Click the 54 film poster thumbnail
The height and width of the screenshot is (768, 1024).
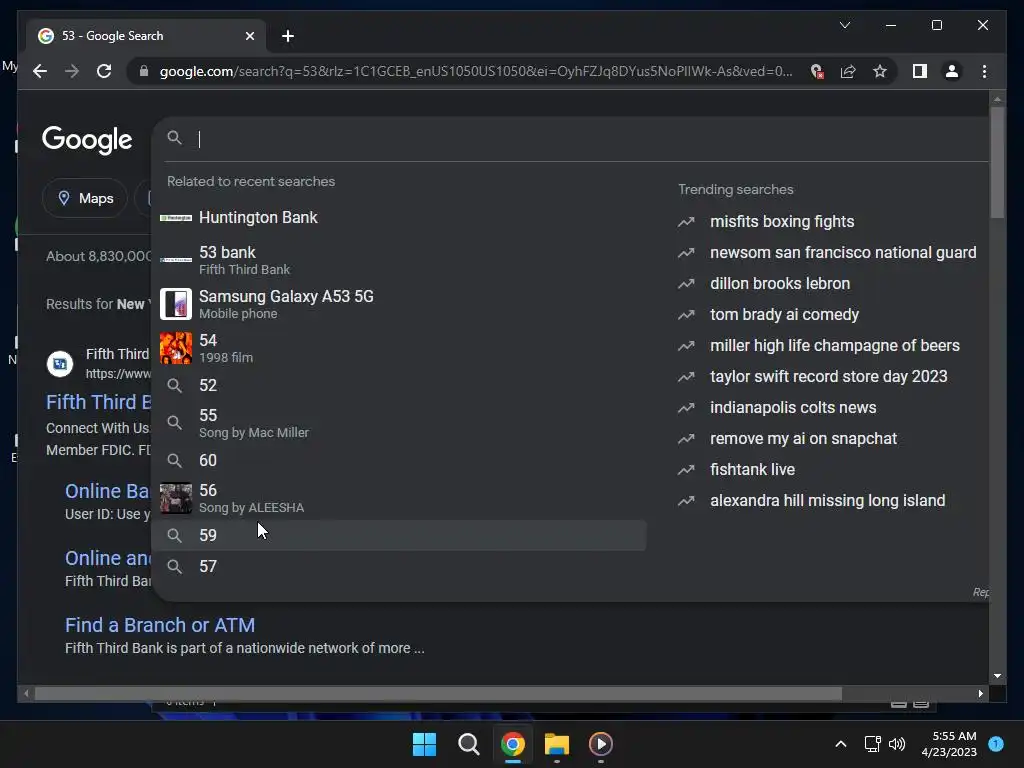(x=176, y=347)
